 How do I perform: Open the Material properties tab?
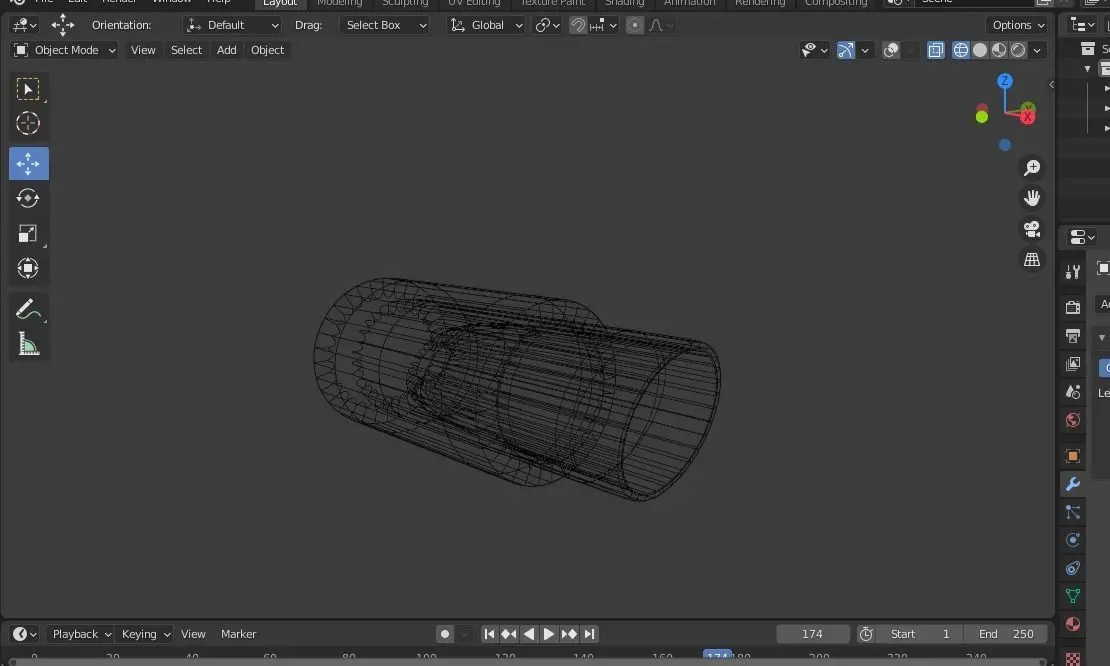(1073, 624)
